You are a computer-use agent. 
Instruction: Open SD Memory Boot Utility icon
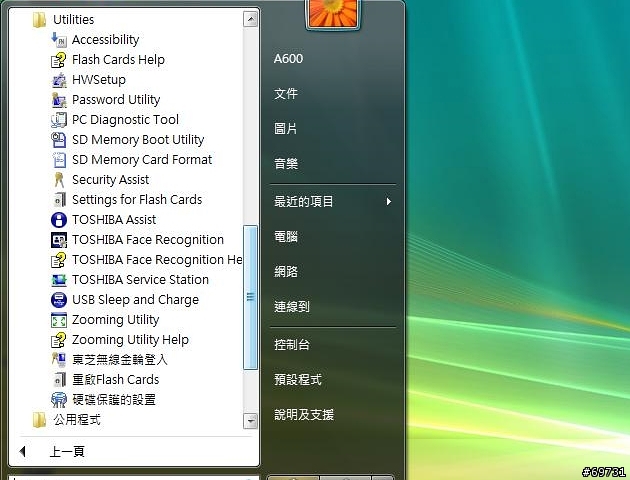coord(59,140)
